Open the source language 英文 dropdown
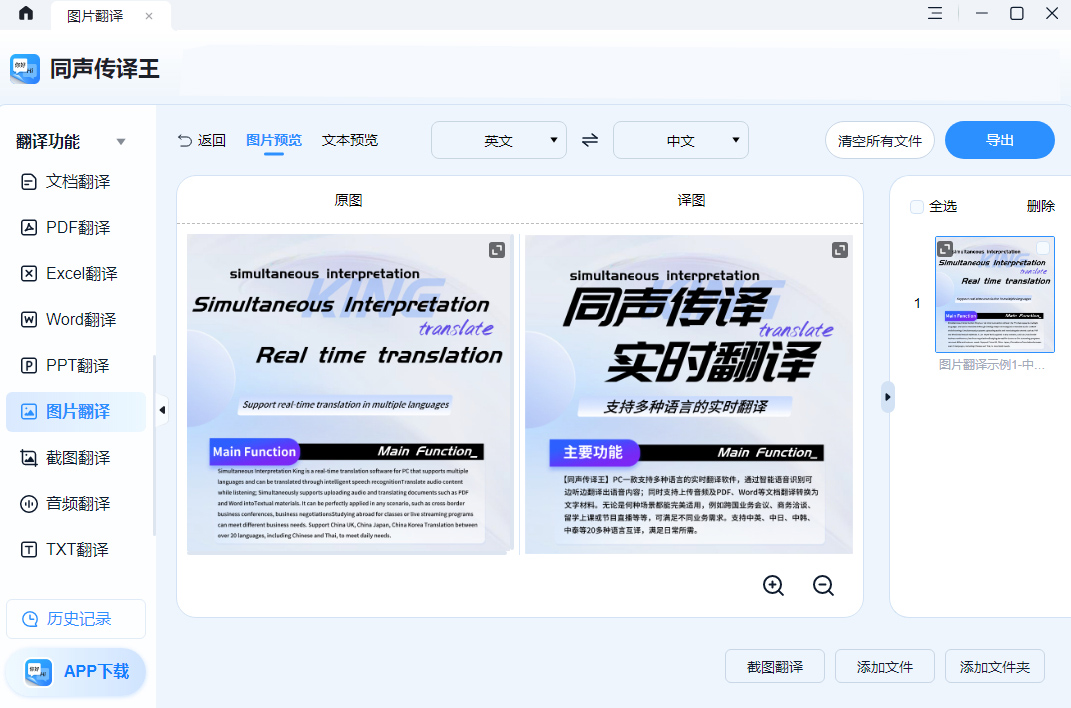Viewport: 1071px width, 708px height. pyautogui.click(x=499, y=141)
